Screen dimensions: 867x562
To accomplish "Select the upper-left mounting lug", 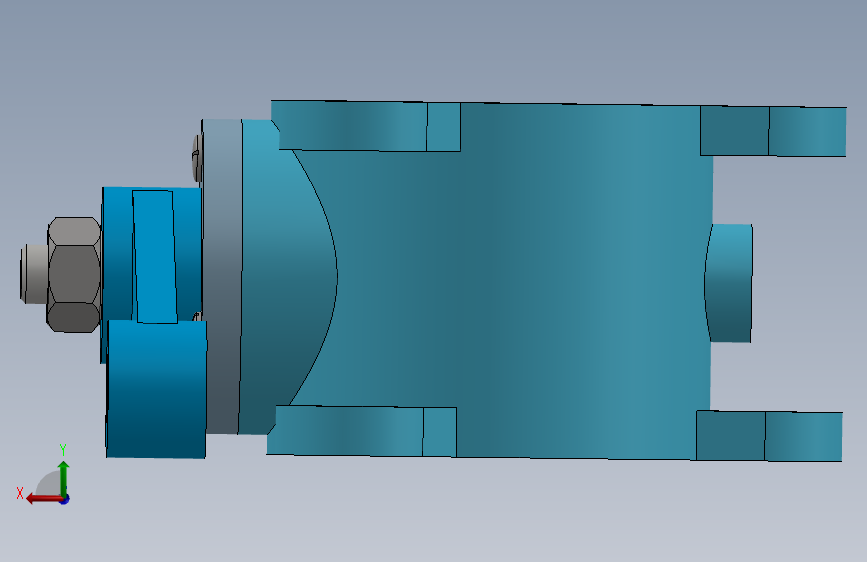I will tap(365, 126).
